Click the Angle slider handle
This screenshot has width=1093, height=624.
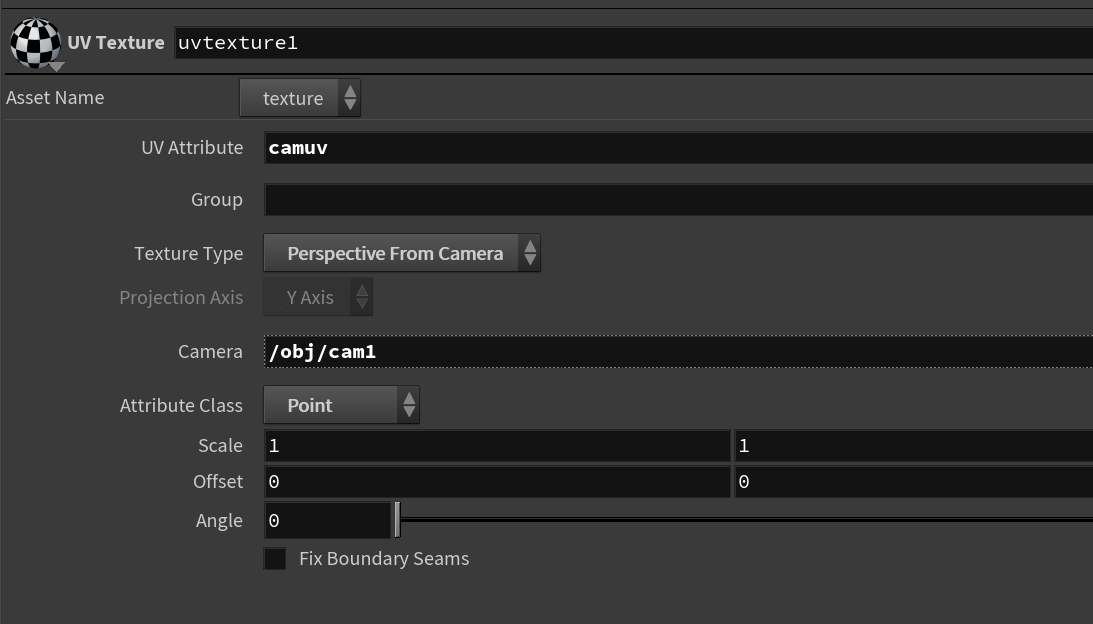click(x=397, y=520)
